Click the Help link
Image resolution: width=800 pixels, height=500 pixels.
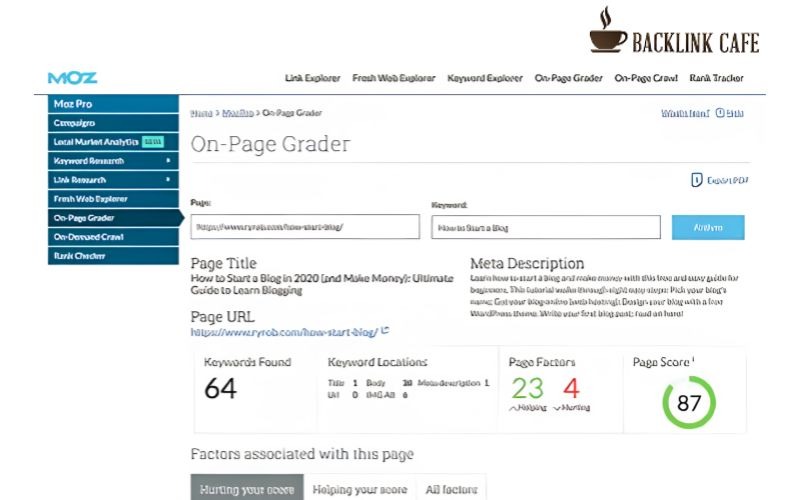pos(735,113)
